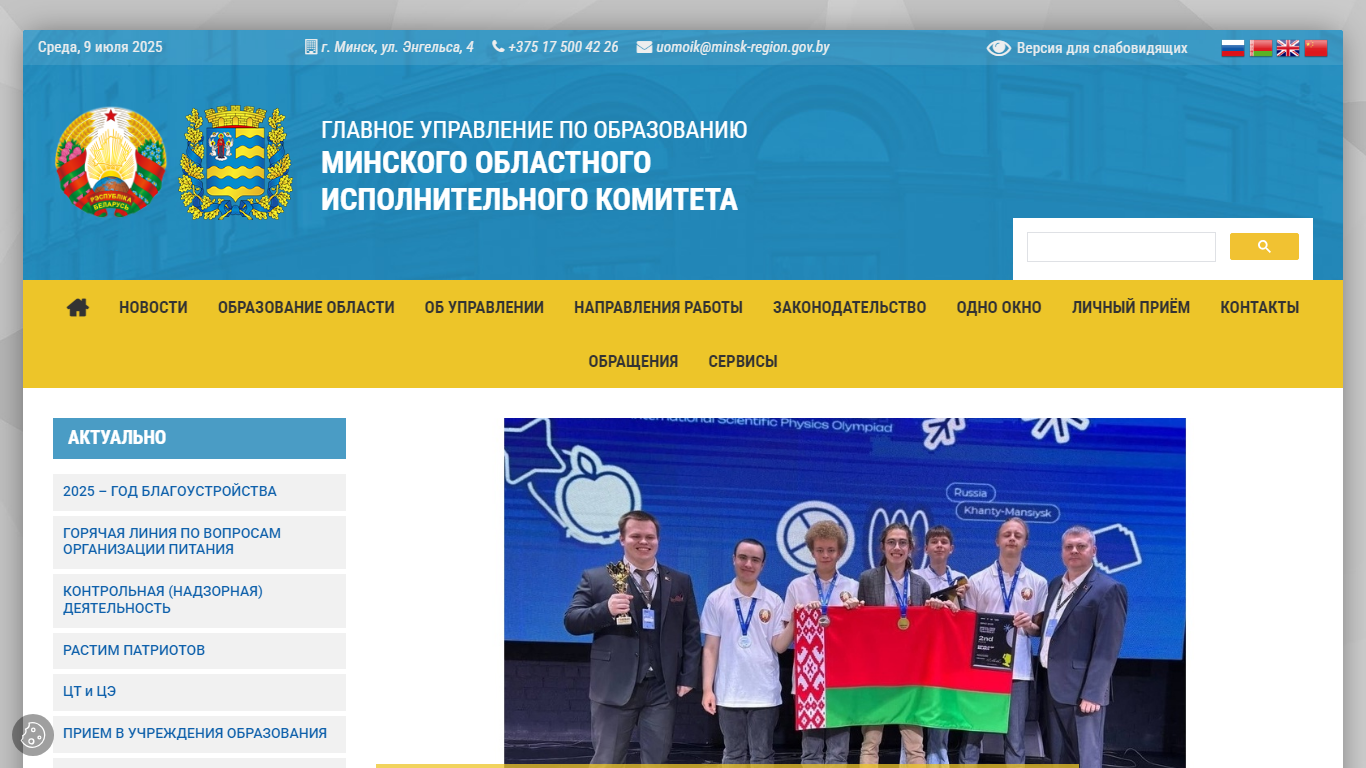
Task: Switch site language via the Belarusian flag
Action: point(1261,48)
